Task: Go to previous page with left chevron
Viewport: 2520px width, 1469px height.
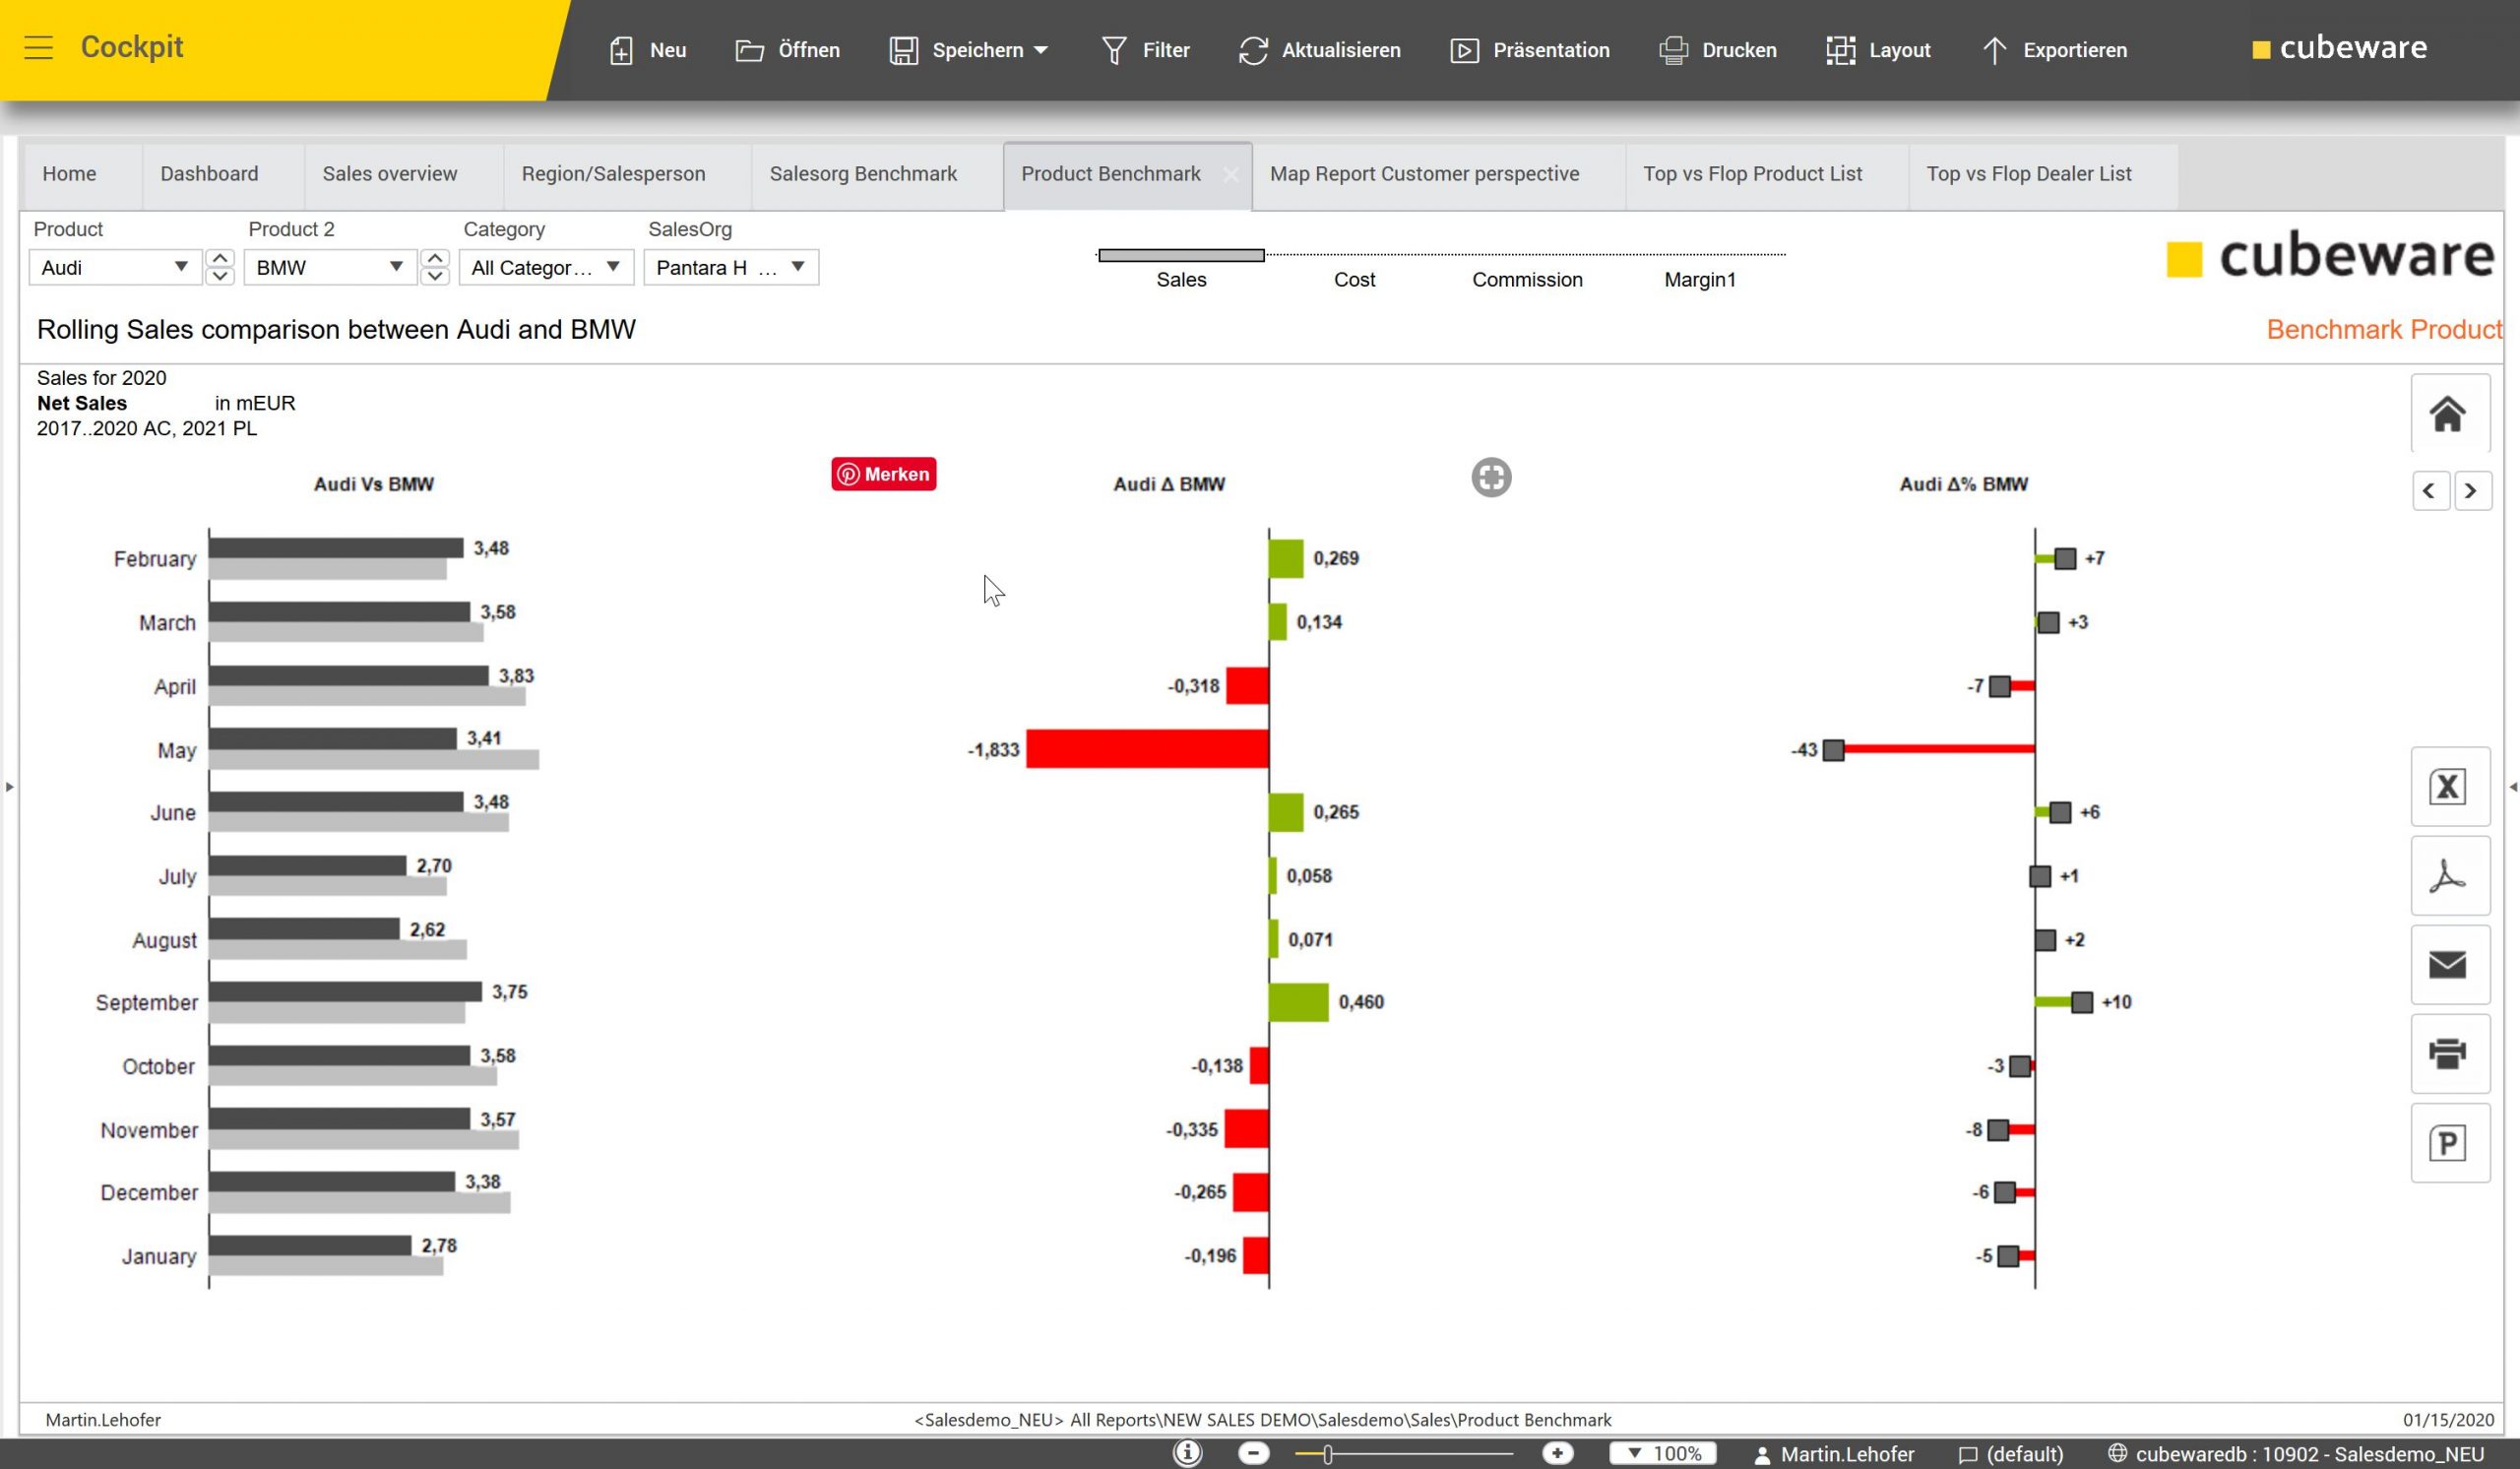Action: pyautogui.click(x=2430, y=491)
